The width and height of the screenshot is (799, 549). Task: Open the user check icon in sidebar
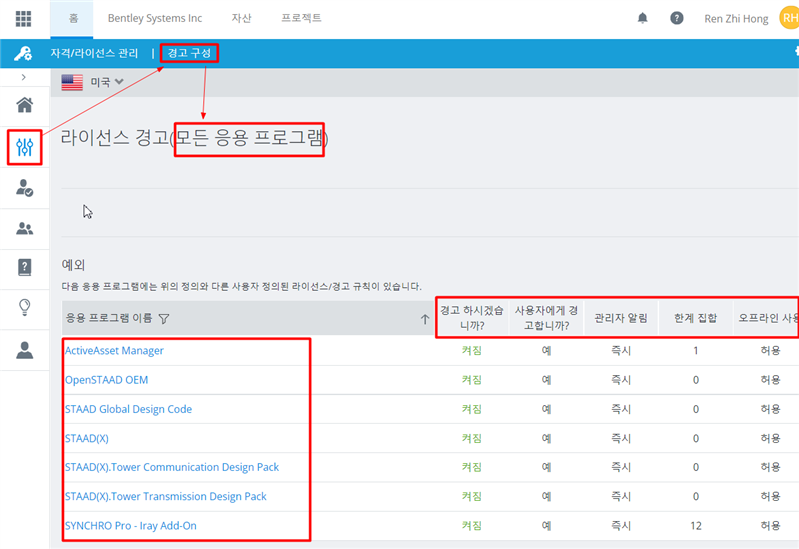(x=24, y=188)
